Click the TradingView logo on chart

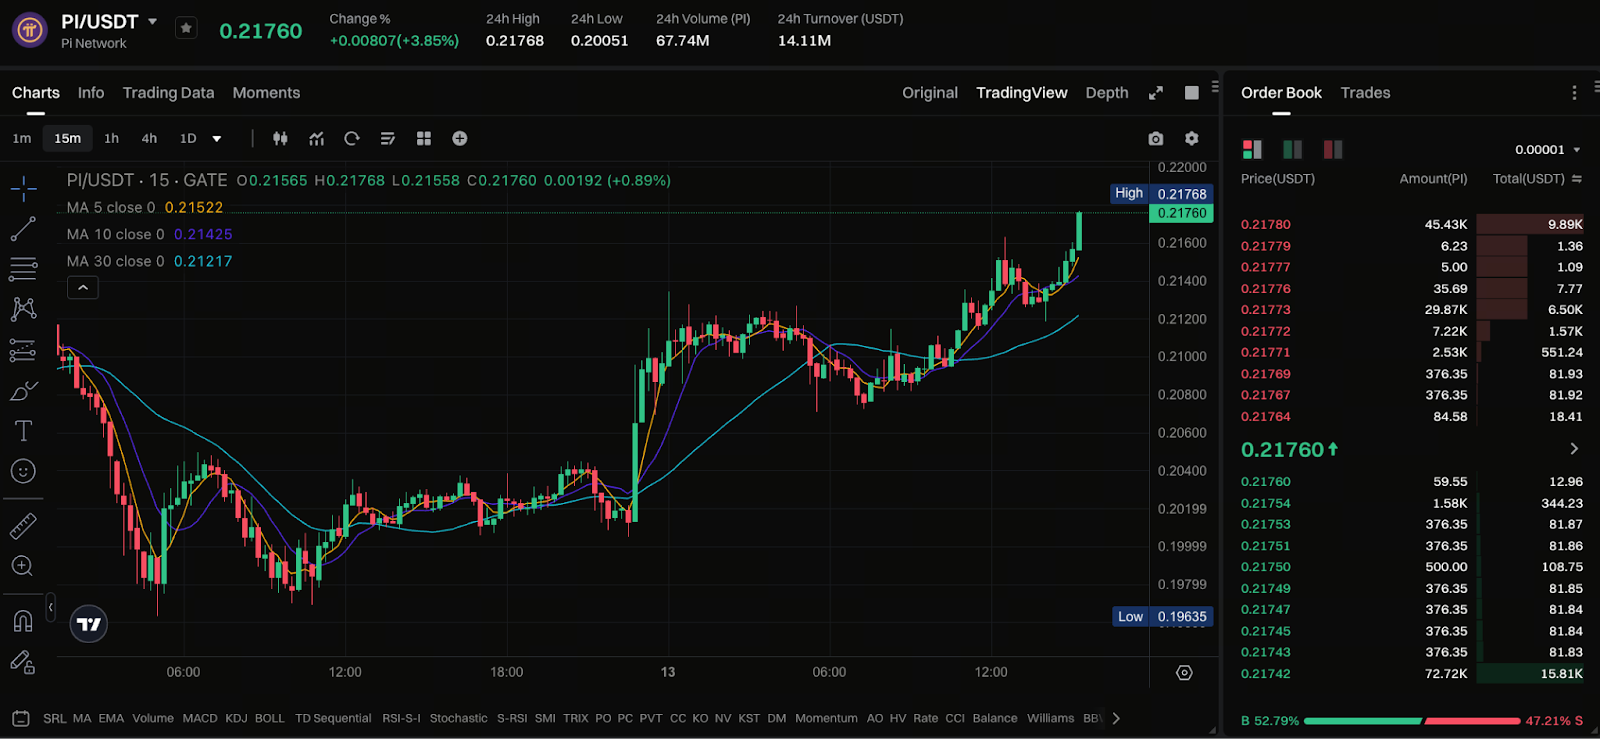click(89, 624)
